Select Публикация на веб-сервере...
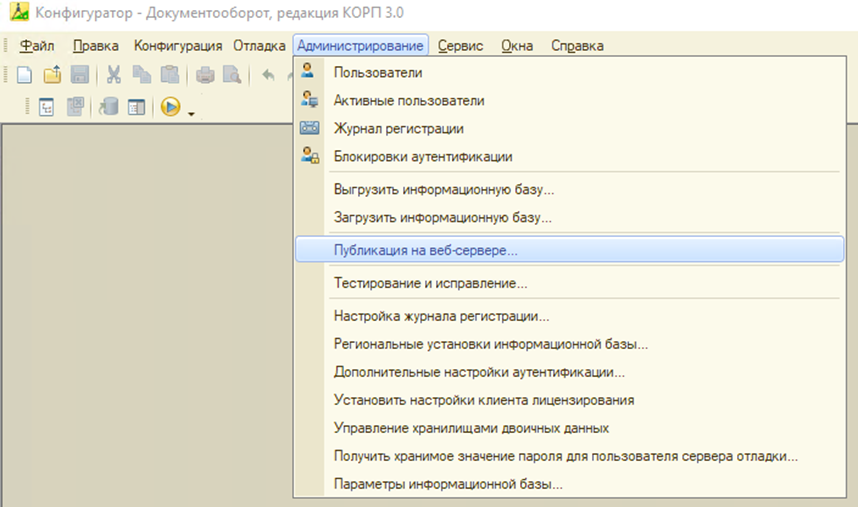The width and height of the screenshot is (858, 507). [570, 250]
